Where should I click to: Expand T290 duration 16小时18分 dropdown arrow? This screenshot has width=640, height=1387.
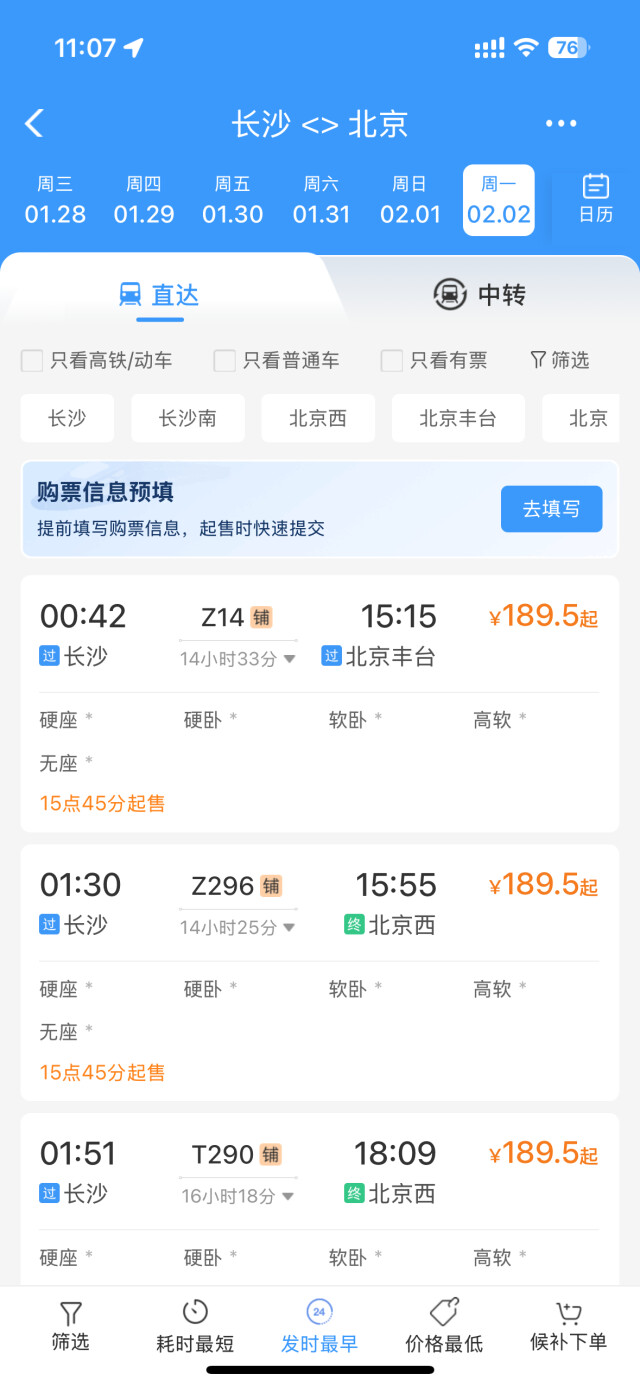click(289, 1196)
